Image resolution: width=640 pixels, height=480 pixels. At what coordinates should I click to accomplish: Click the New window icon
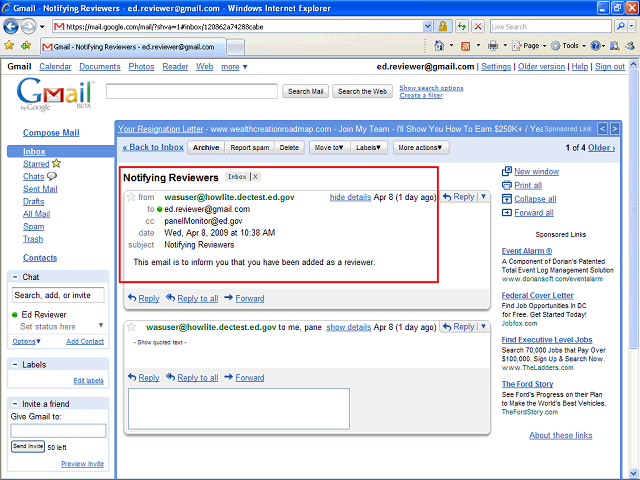pyautogui.click(x=507, y=171)
